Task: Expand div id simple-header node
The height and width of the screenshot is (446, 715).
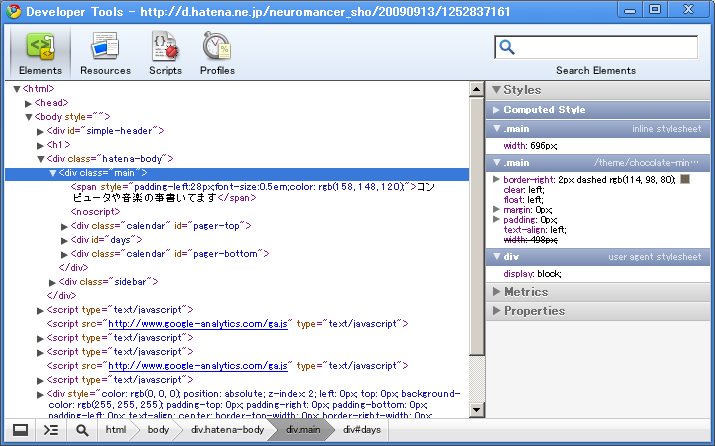Action: [x=40, y=131]
